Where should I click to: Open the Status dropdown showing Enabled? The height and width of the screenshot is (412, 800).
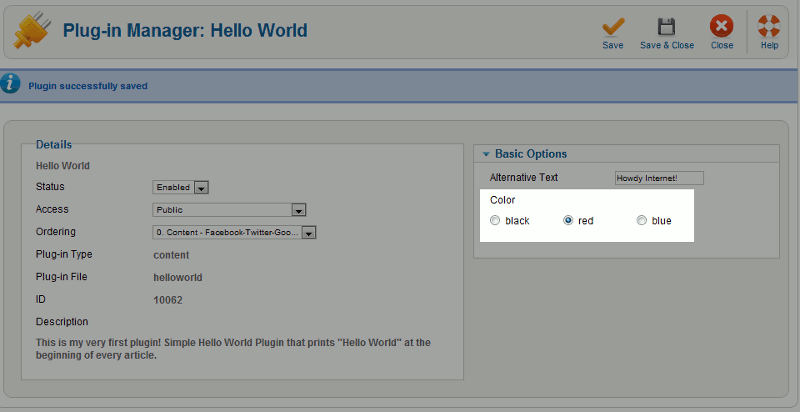181,187
